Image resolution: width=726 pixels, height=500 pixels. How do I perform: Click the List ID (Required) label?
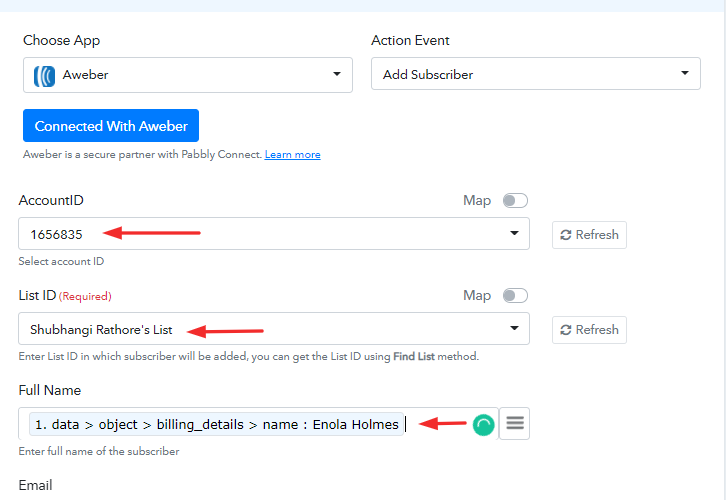tap(65, 295)
